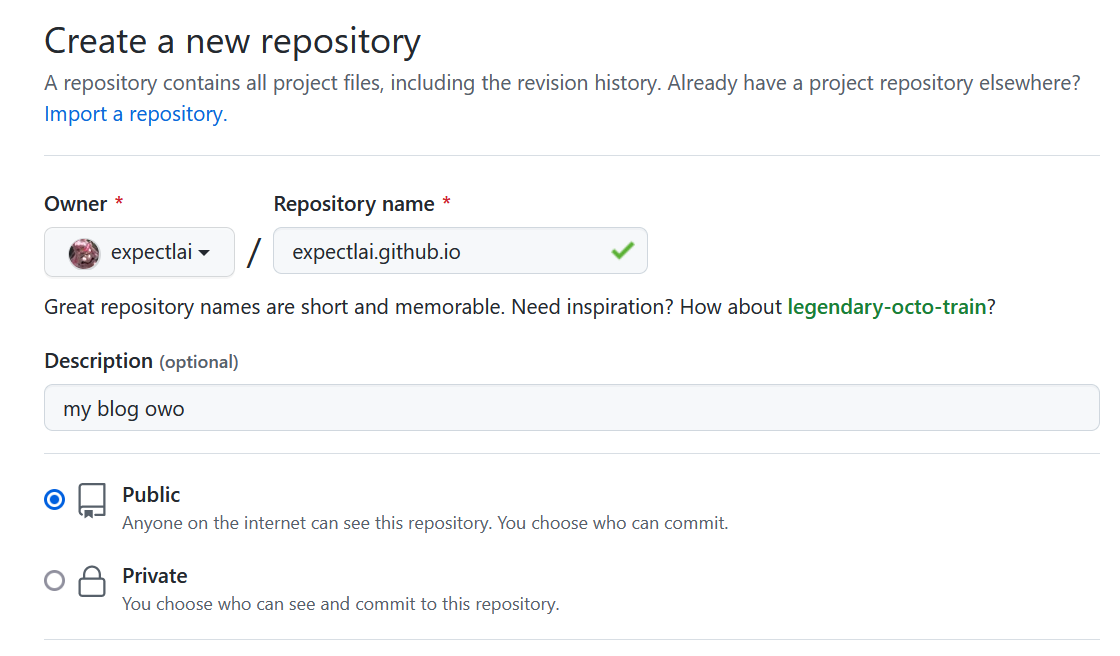Click text 'Great repository names are short and memorable'
Screen dimensions: 1120x656
tap(274, 307)
